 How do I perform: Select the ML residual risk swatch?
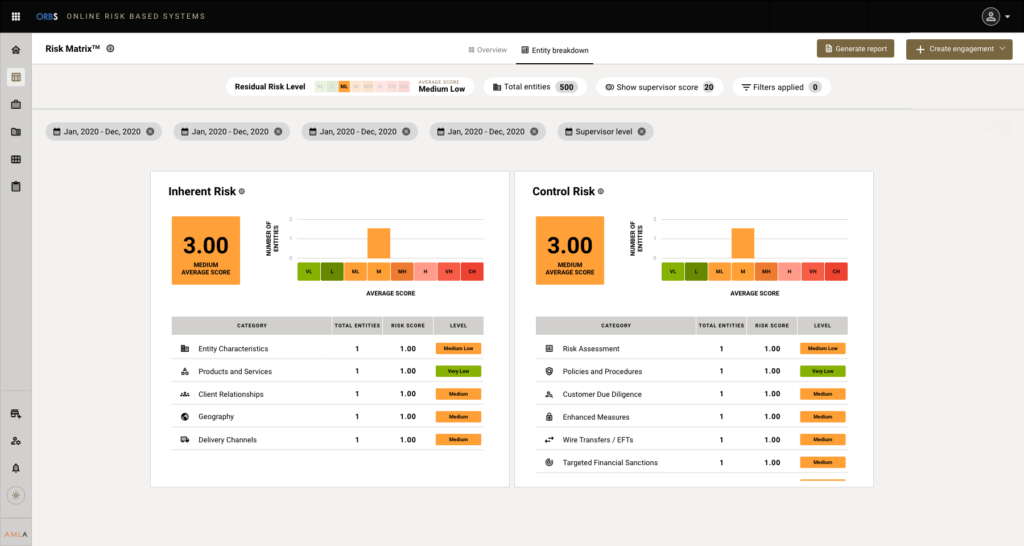(344, 87)
